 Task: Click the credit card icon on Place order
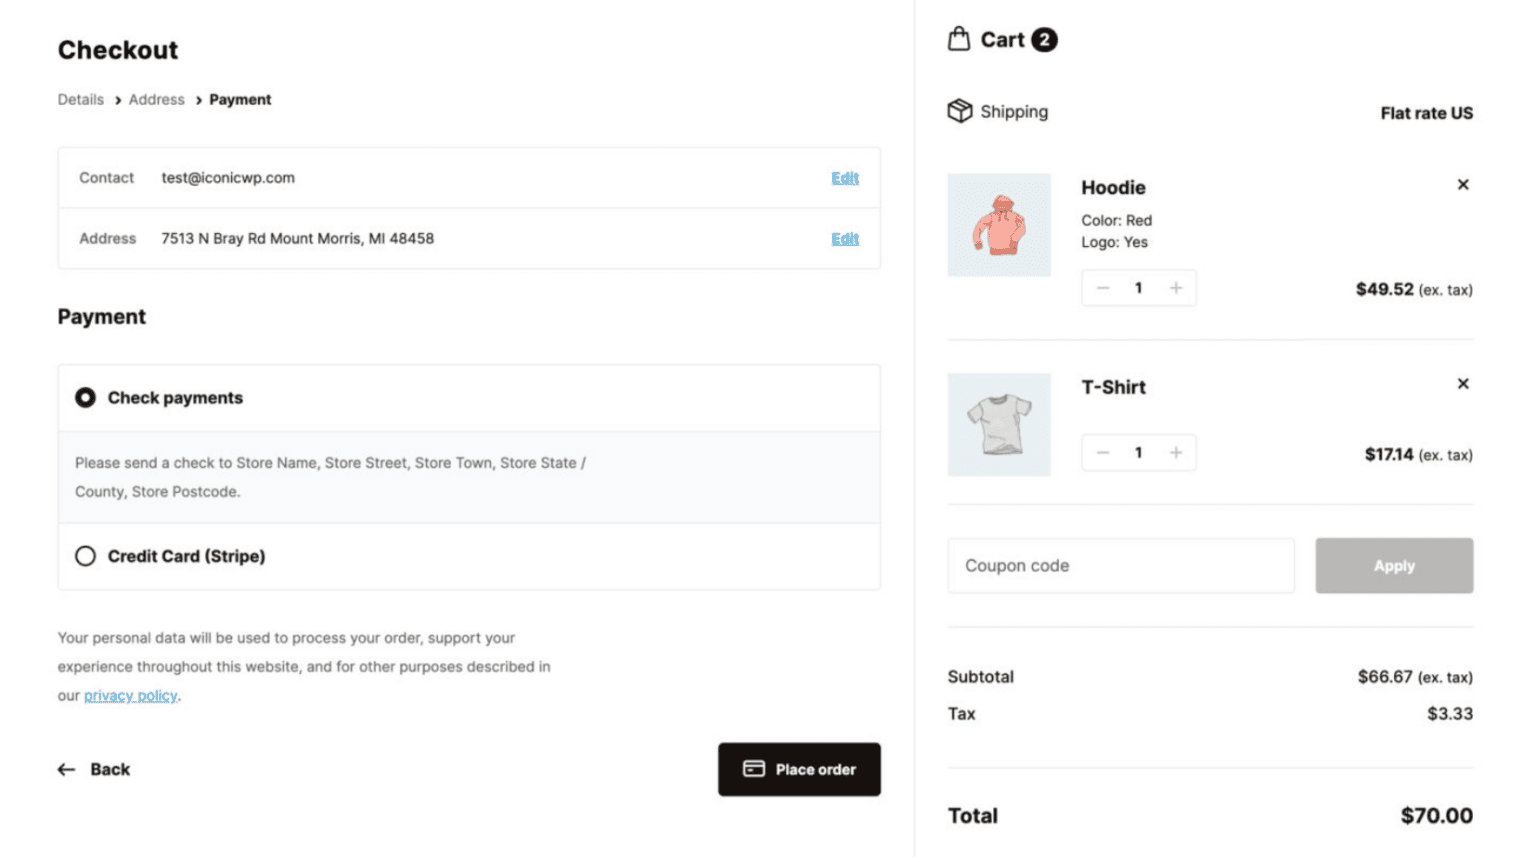coord(752,769)
